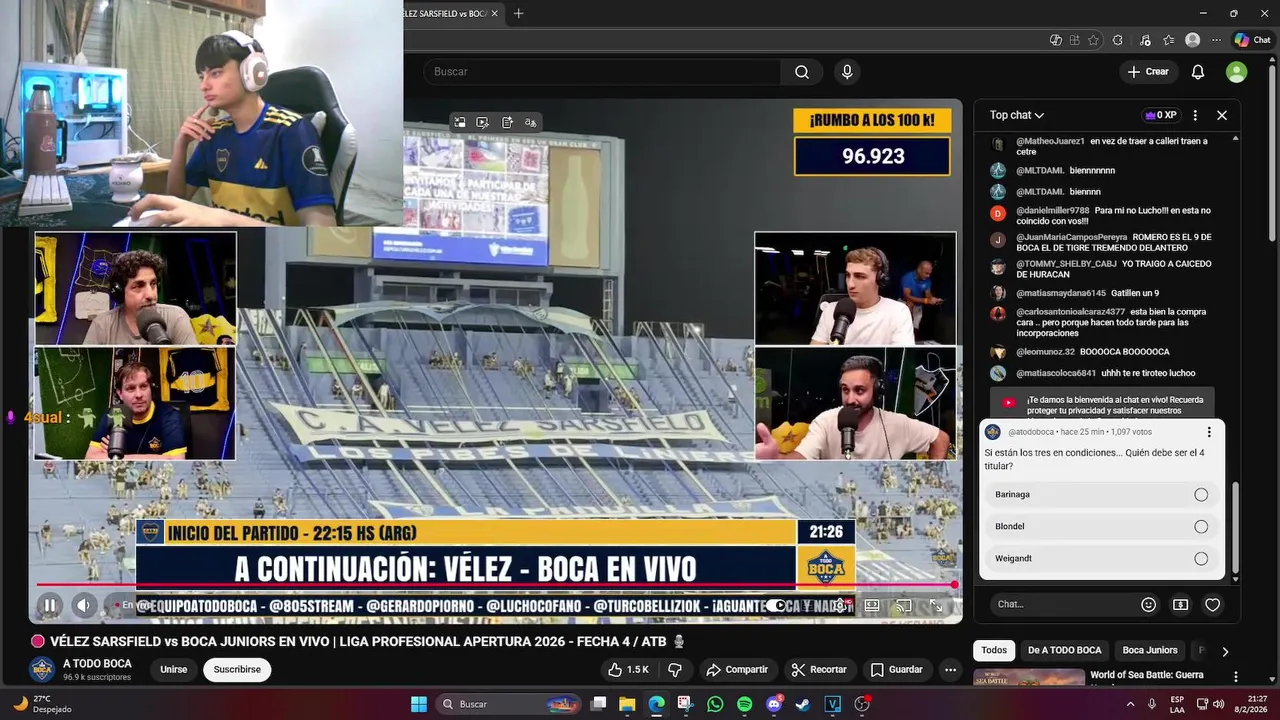Mute the video volume
This screenshot has height=720, width=1280.
[84, 605]
